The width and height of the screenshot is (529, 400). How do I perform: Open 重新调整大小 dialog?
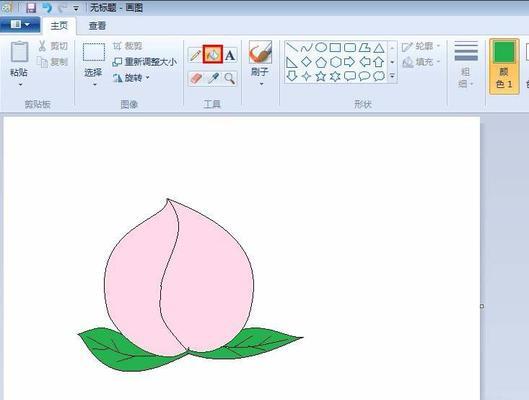[144, 62]
